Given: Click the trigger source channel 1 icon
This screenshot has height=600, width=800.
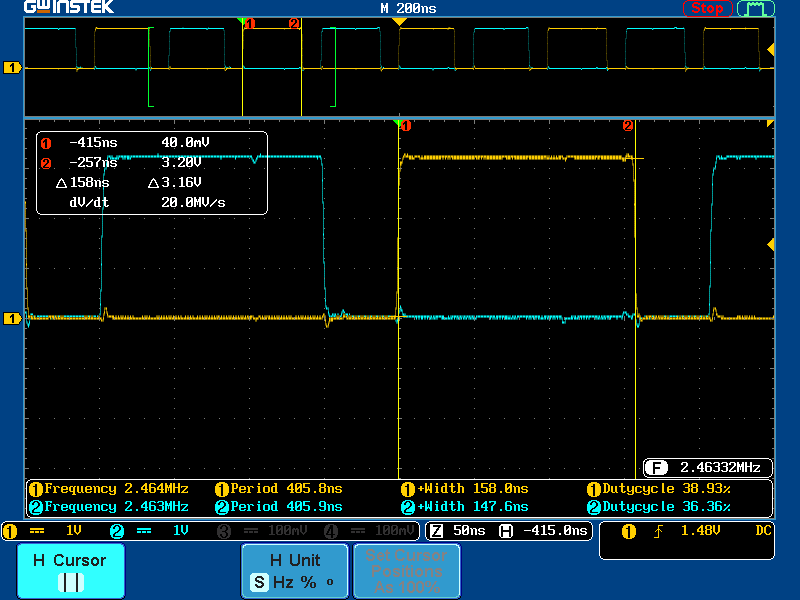Looking at the screenshot, I should [629, 532].
